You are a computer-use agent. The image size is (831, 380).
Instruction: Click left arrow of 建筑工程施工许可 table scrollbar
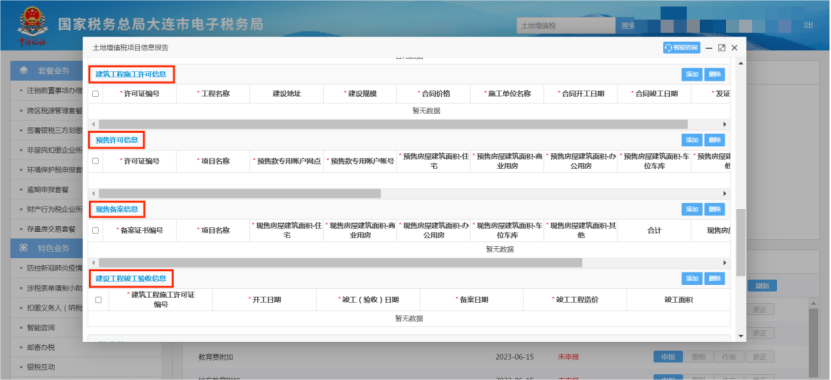(93, 124)
